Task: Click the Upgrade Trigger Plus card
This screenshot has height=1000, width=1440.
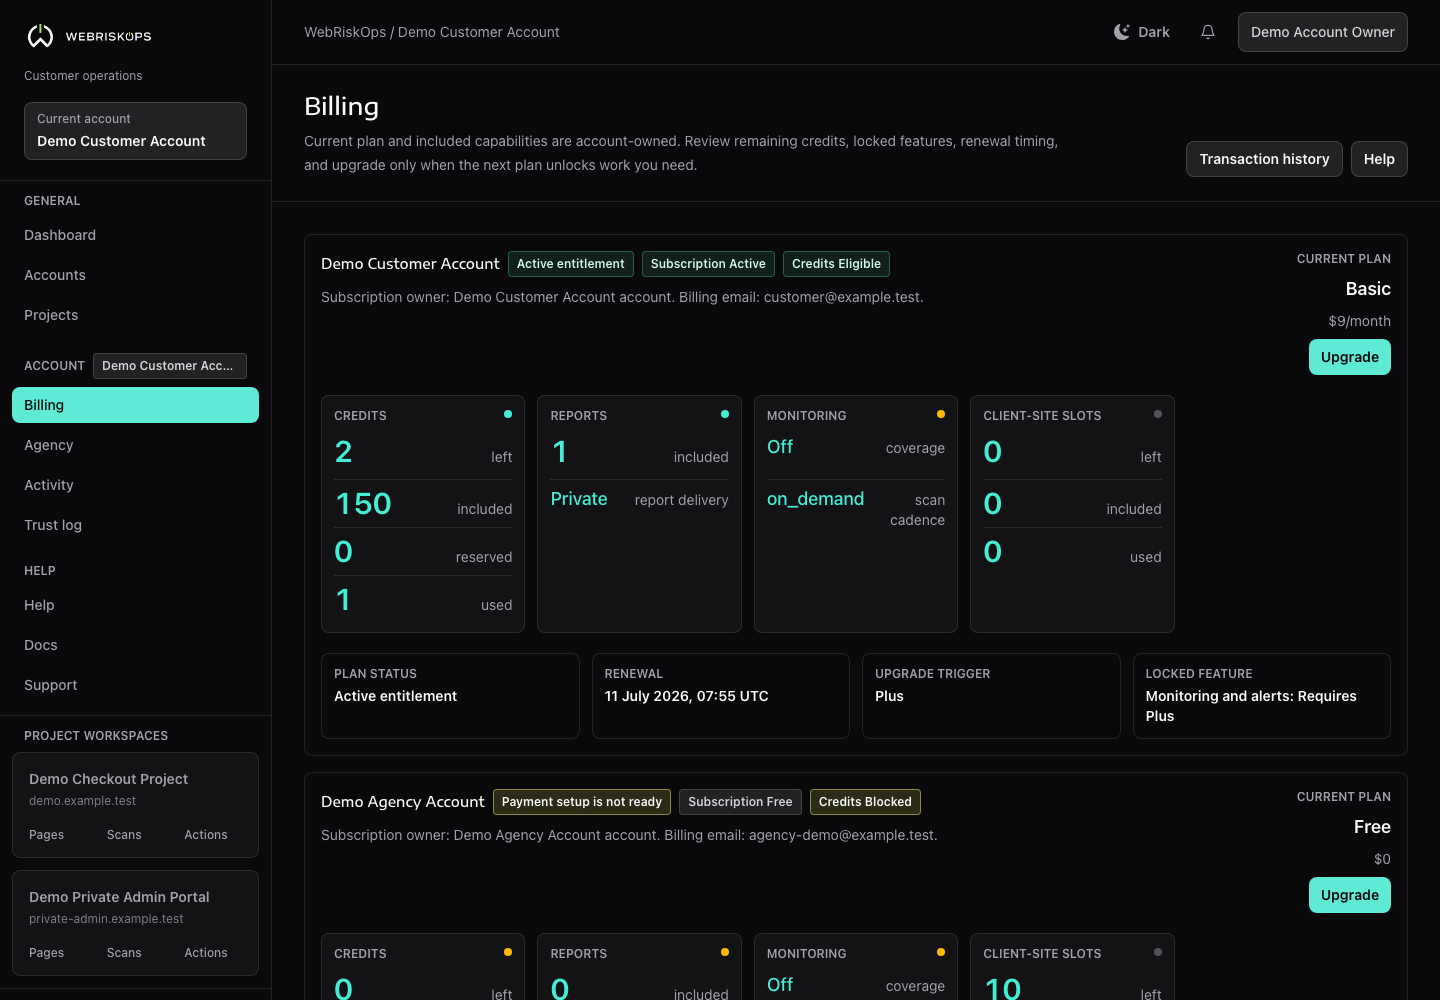Action: 991,696
